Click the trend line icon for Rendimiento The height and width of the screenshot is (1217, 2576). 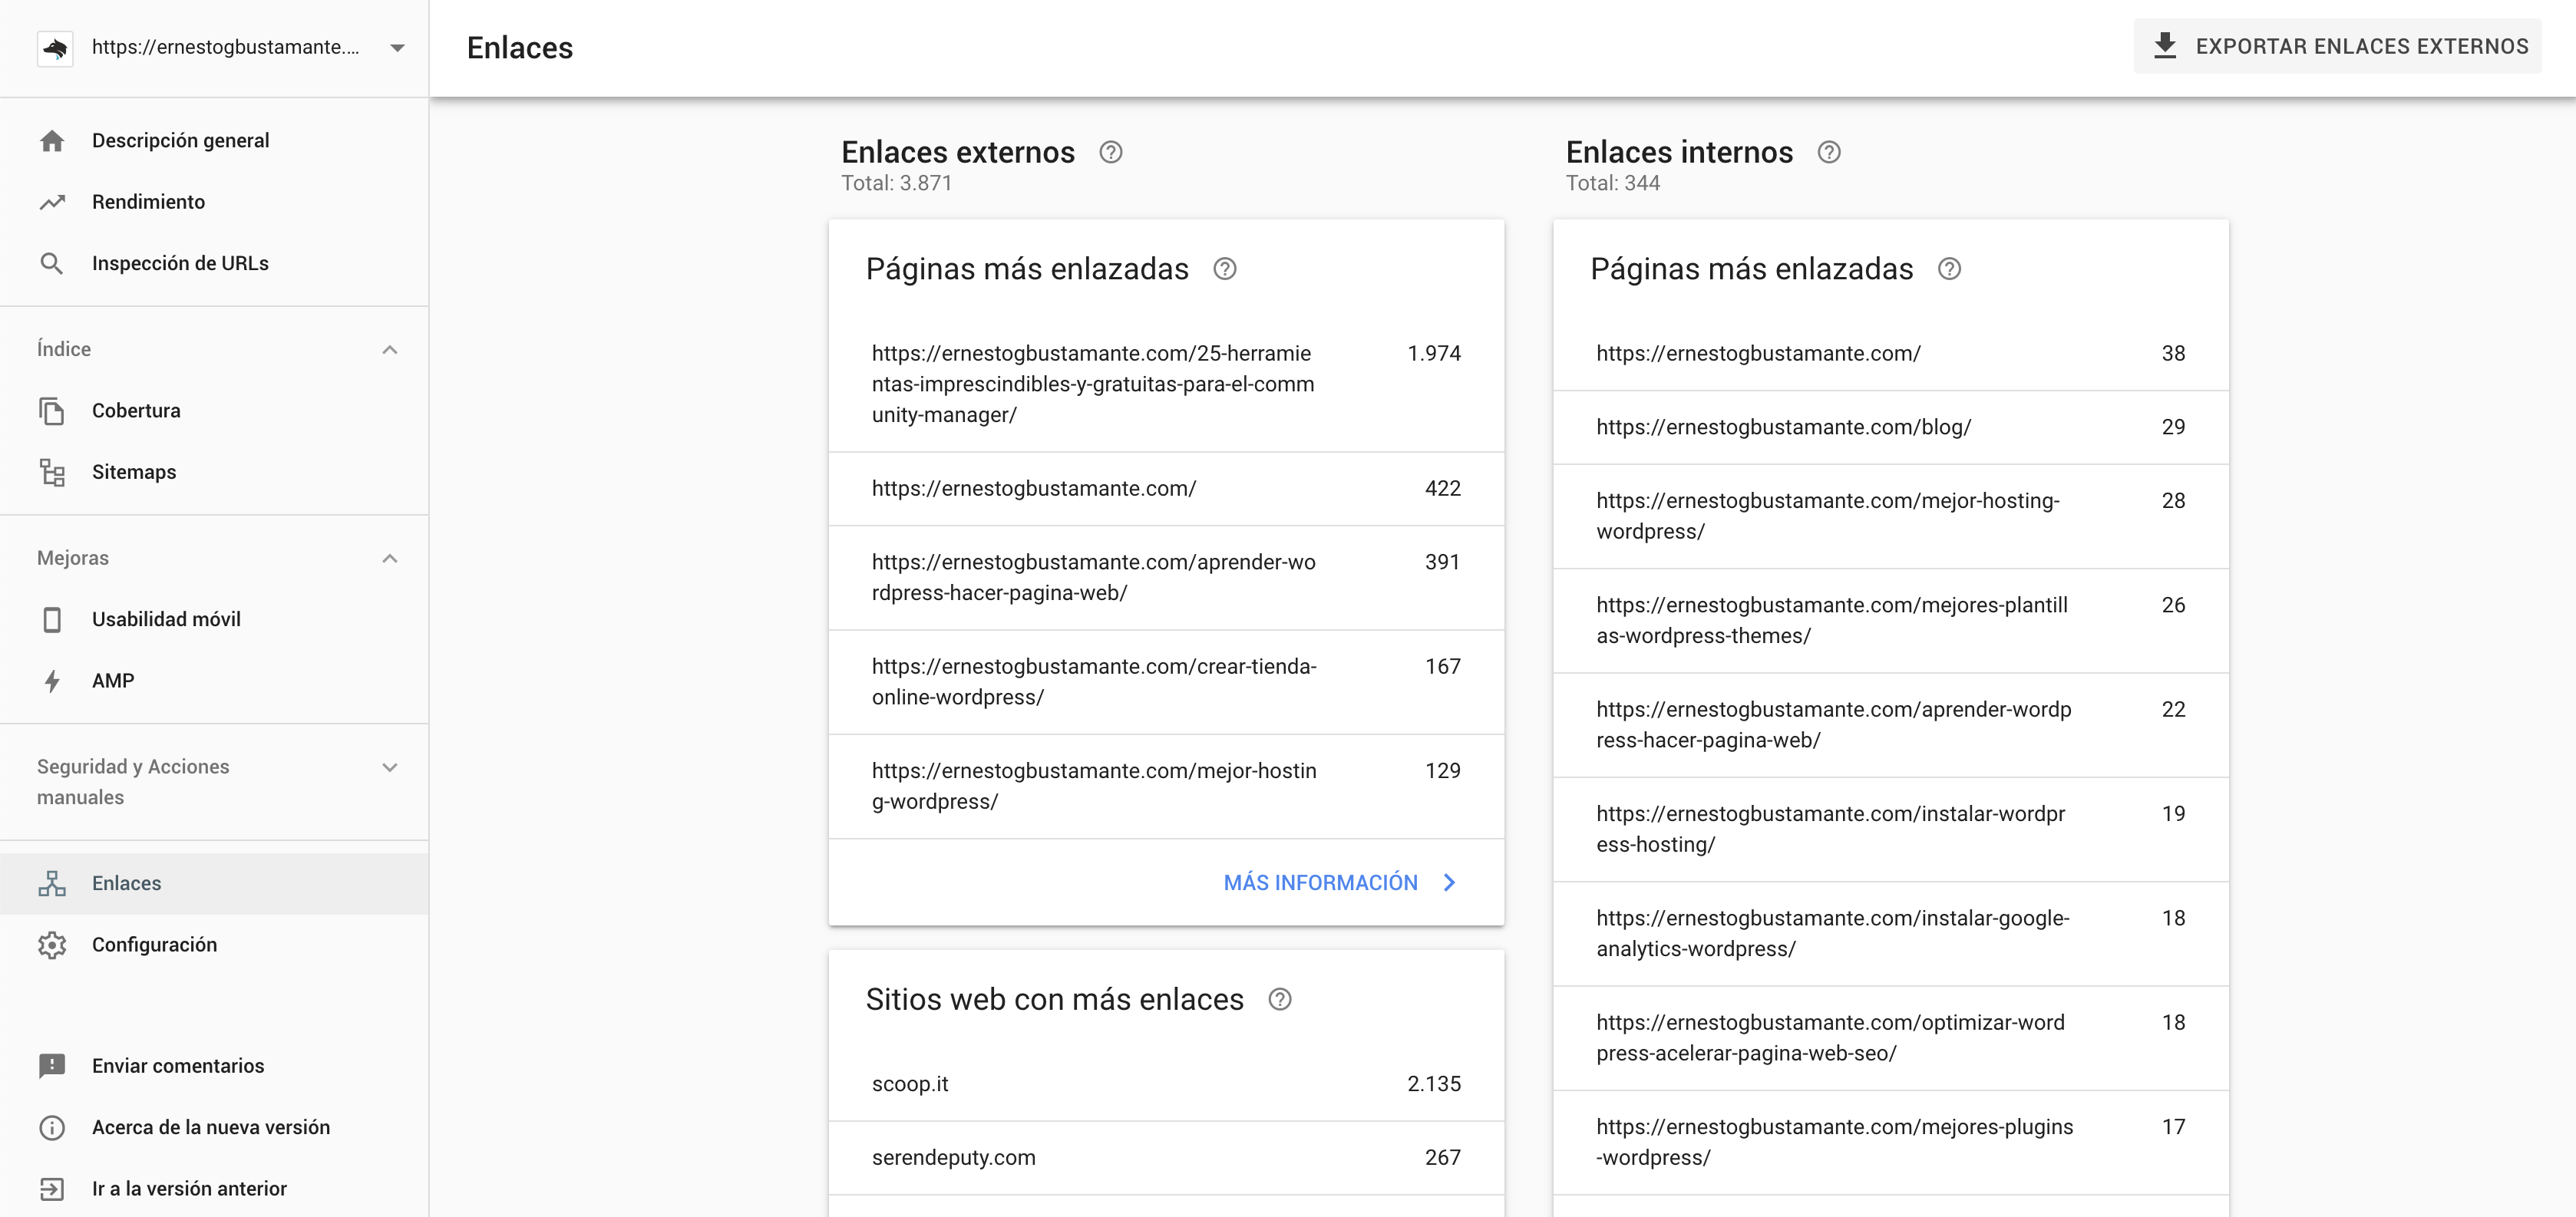pyautogui.click(x=52, y=202)
